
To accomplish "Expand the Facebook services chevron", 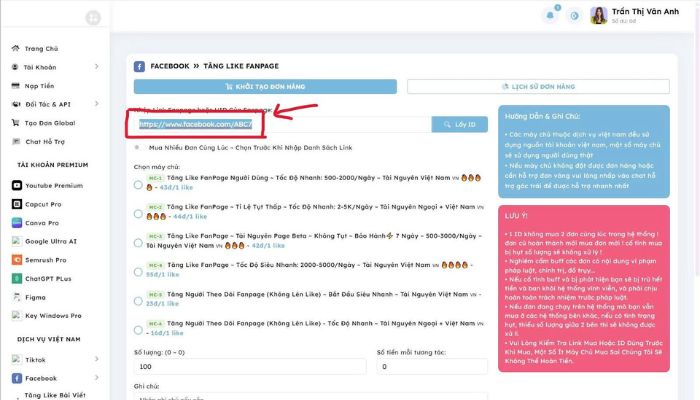I will [96, 378].
